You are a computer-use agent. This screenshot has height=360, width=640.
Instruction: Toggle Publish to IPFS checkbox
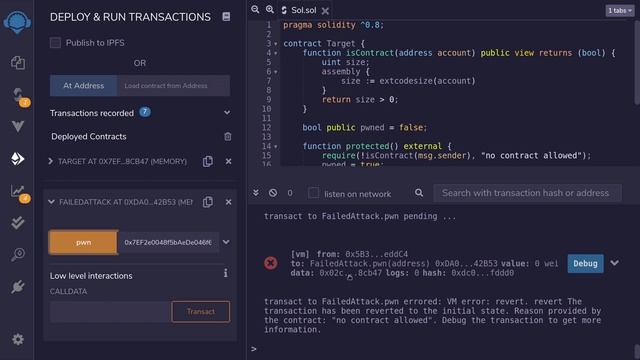[56, 43]
